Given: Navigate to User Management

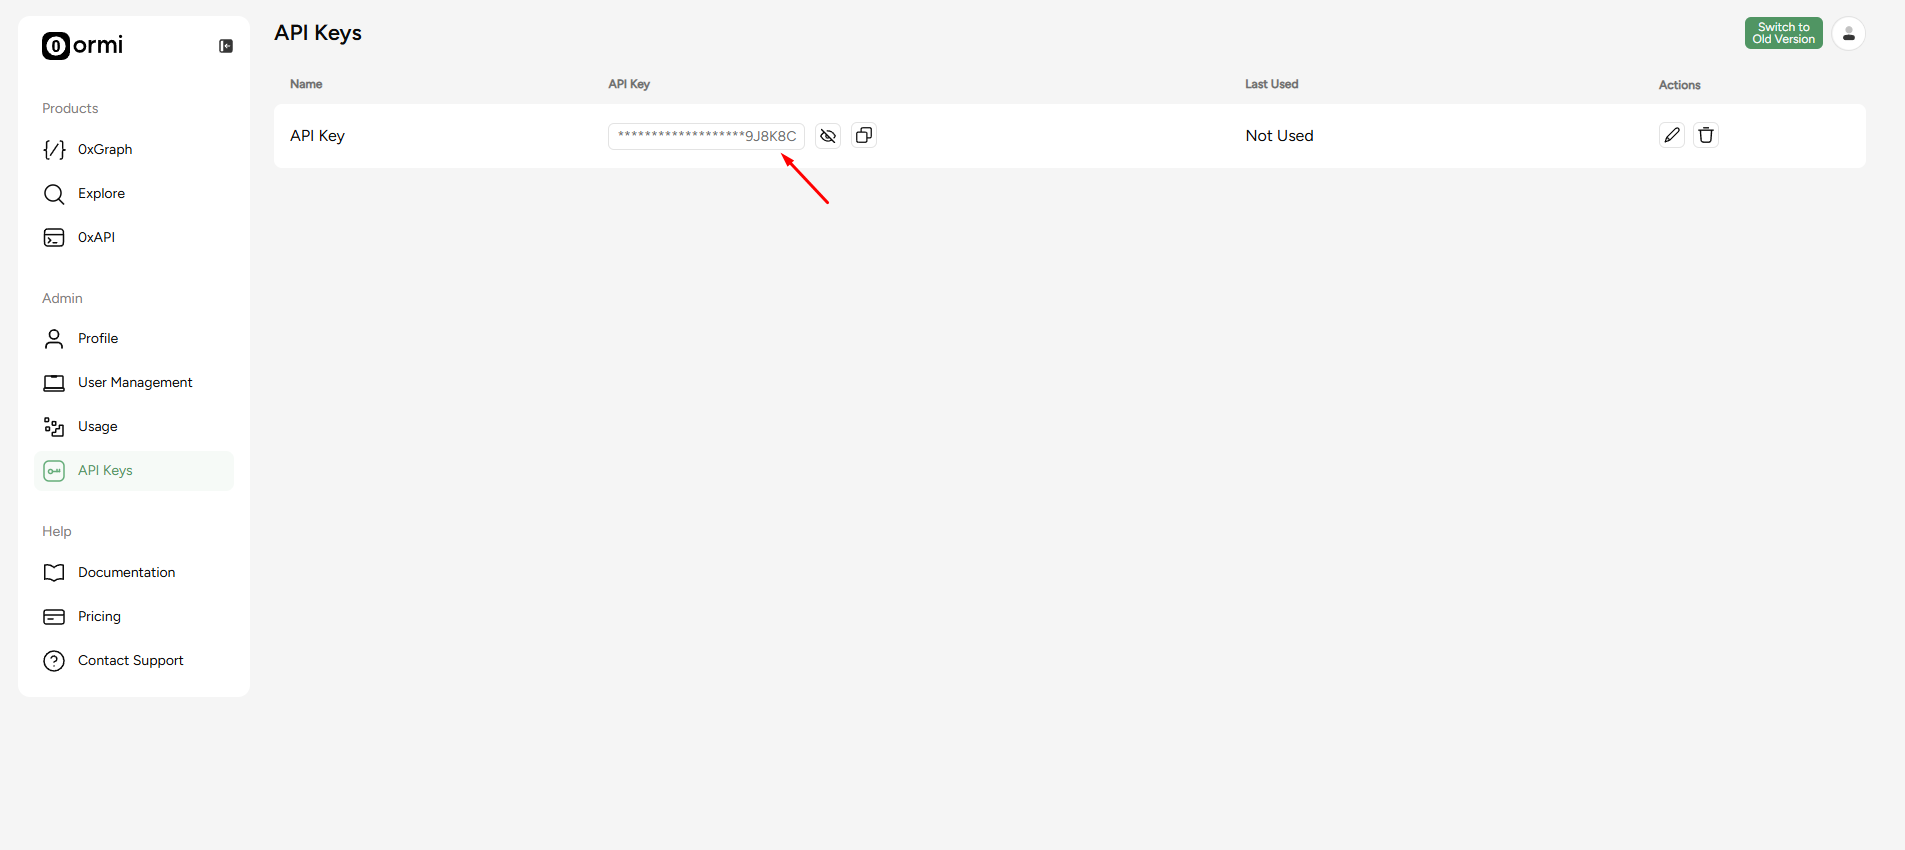Looking at the screenshot, I should pyautogui.click(x=134, y=383).
